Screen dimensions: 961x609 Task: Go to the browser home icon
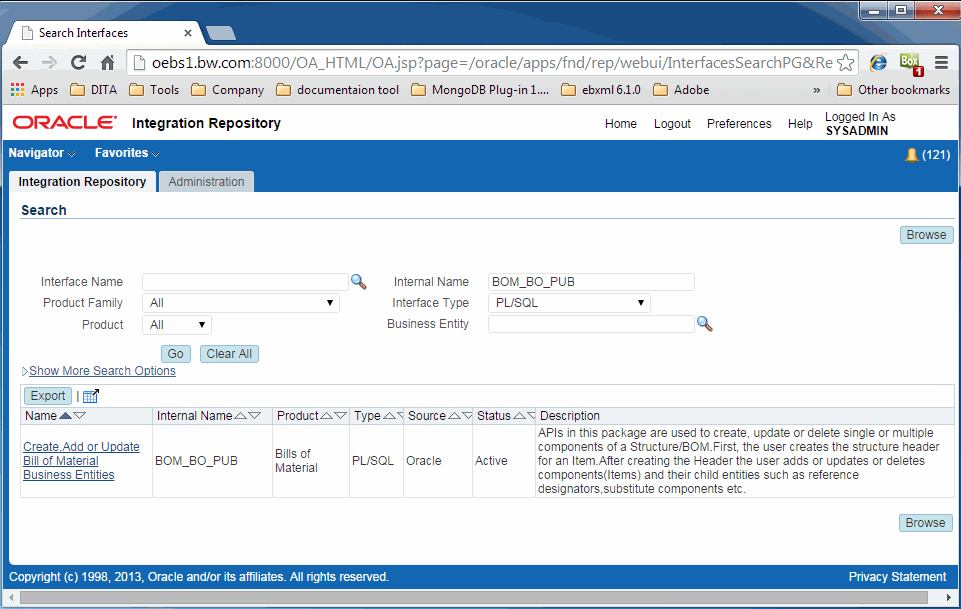[x=107, y=62]
